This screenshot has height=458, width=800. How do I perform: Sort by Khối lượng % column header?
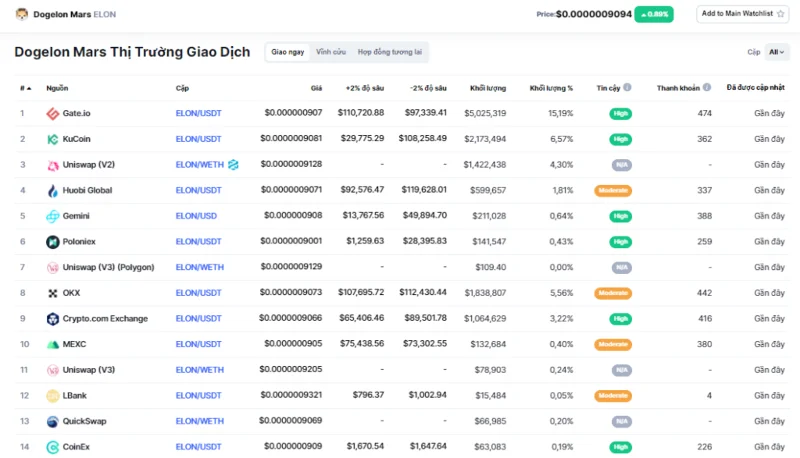[x=551, y=88]
